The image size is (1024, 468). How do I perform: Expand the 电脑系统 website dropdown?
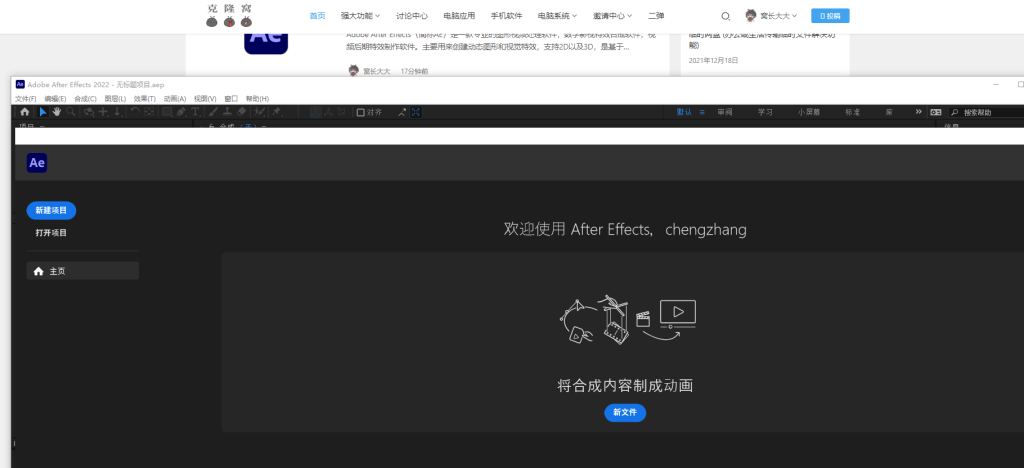click(x=557, y=16)
